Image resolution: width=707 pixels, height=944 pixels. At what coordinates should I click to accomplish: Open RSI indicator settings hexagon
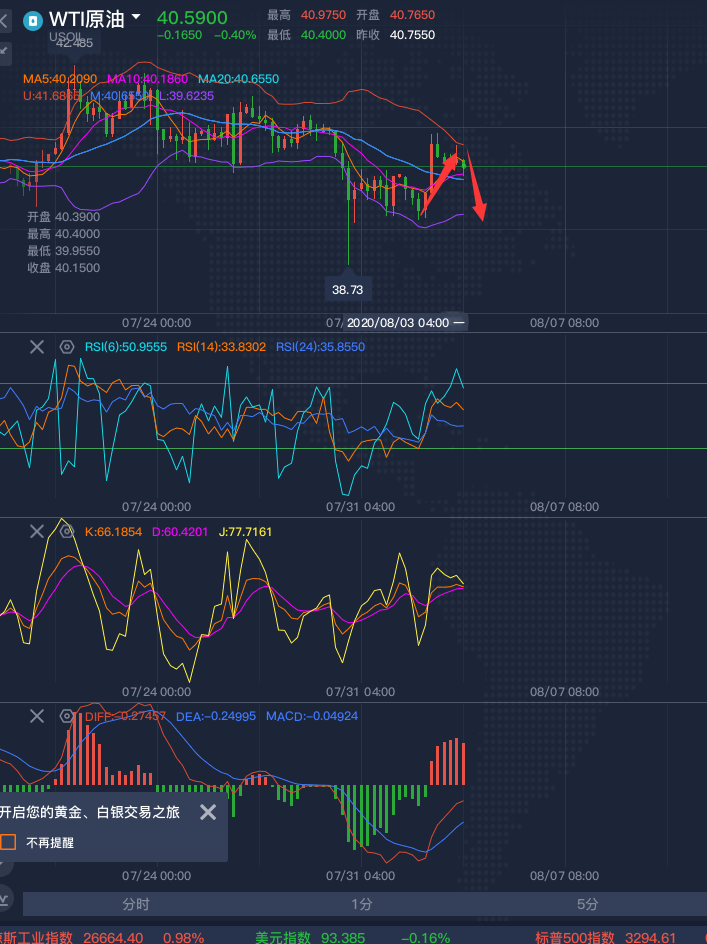[x=66, y=347]
